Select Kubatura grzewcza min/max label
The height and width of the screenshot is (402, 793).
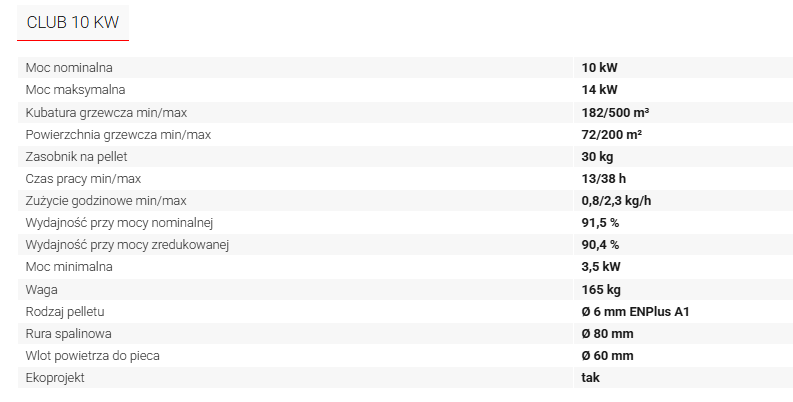[x=106, y=112]
